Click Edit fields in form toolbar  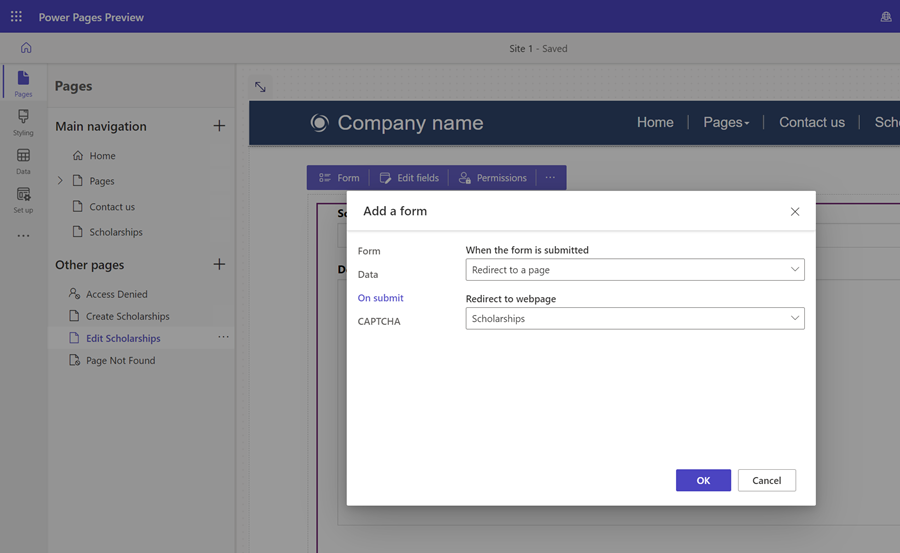pyautogui.click(x=409, y=178)
